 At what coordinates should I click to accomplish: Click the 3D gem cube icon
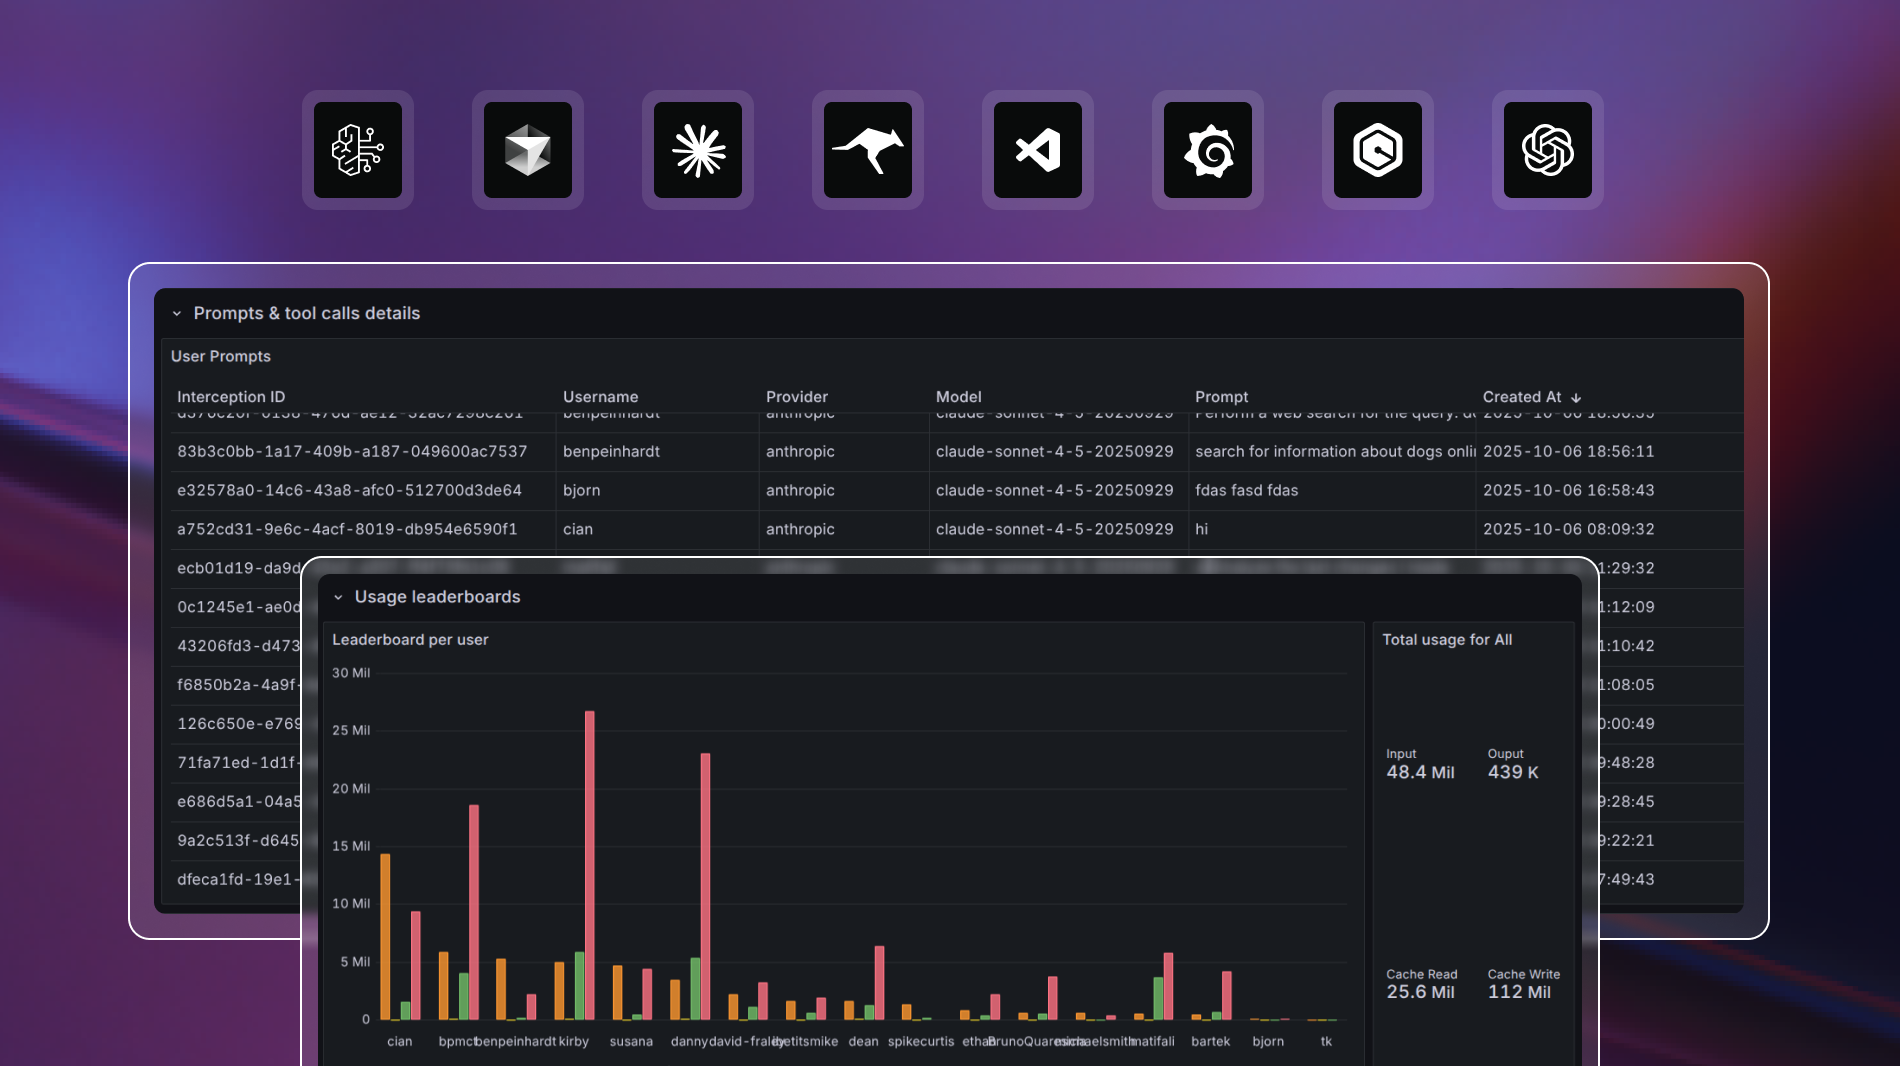(x=528, y=150)
